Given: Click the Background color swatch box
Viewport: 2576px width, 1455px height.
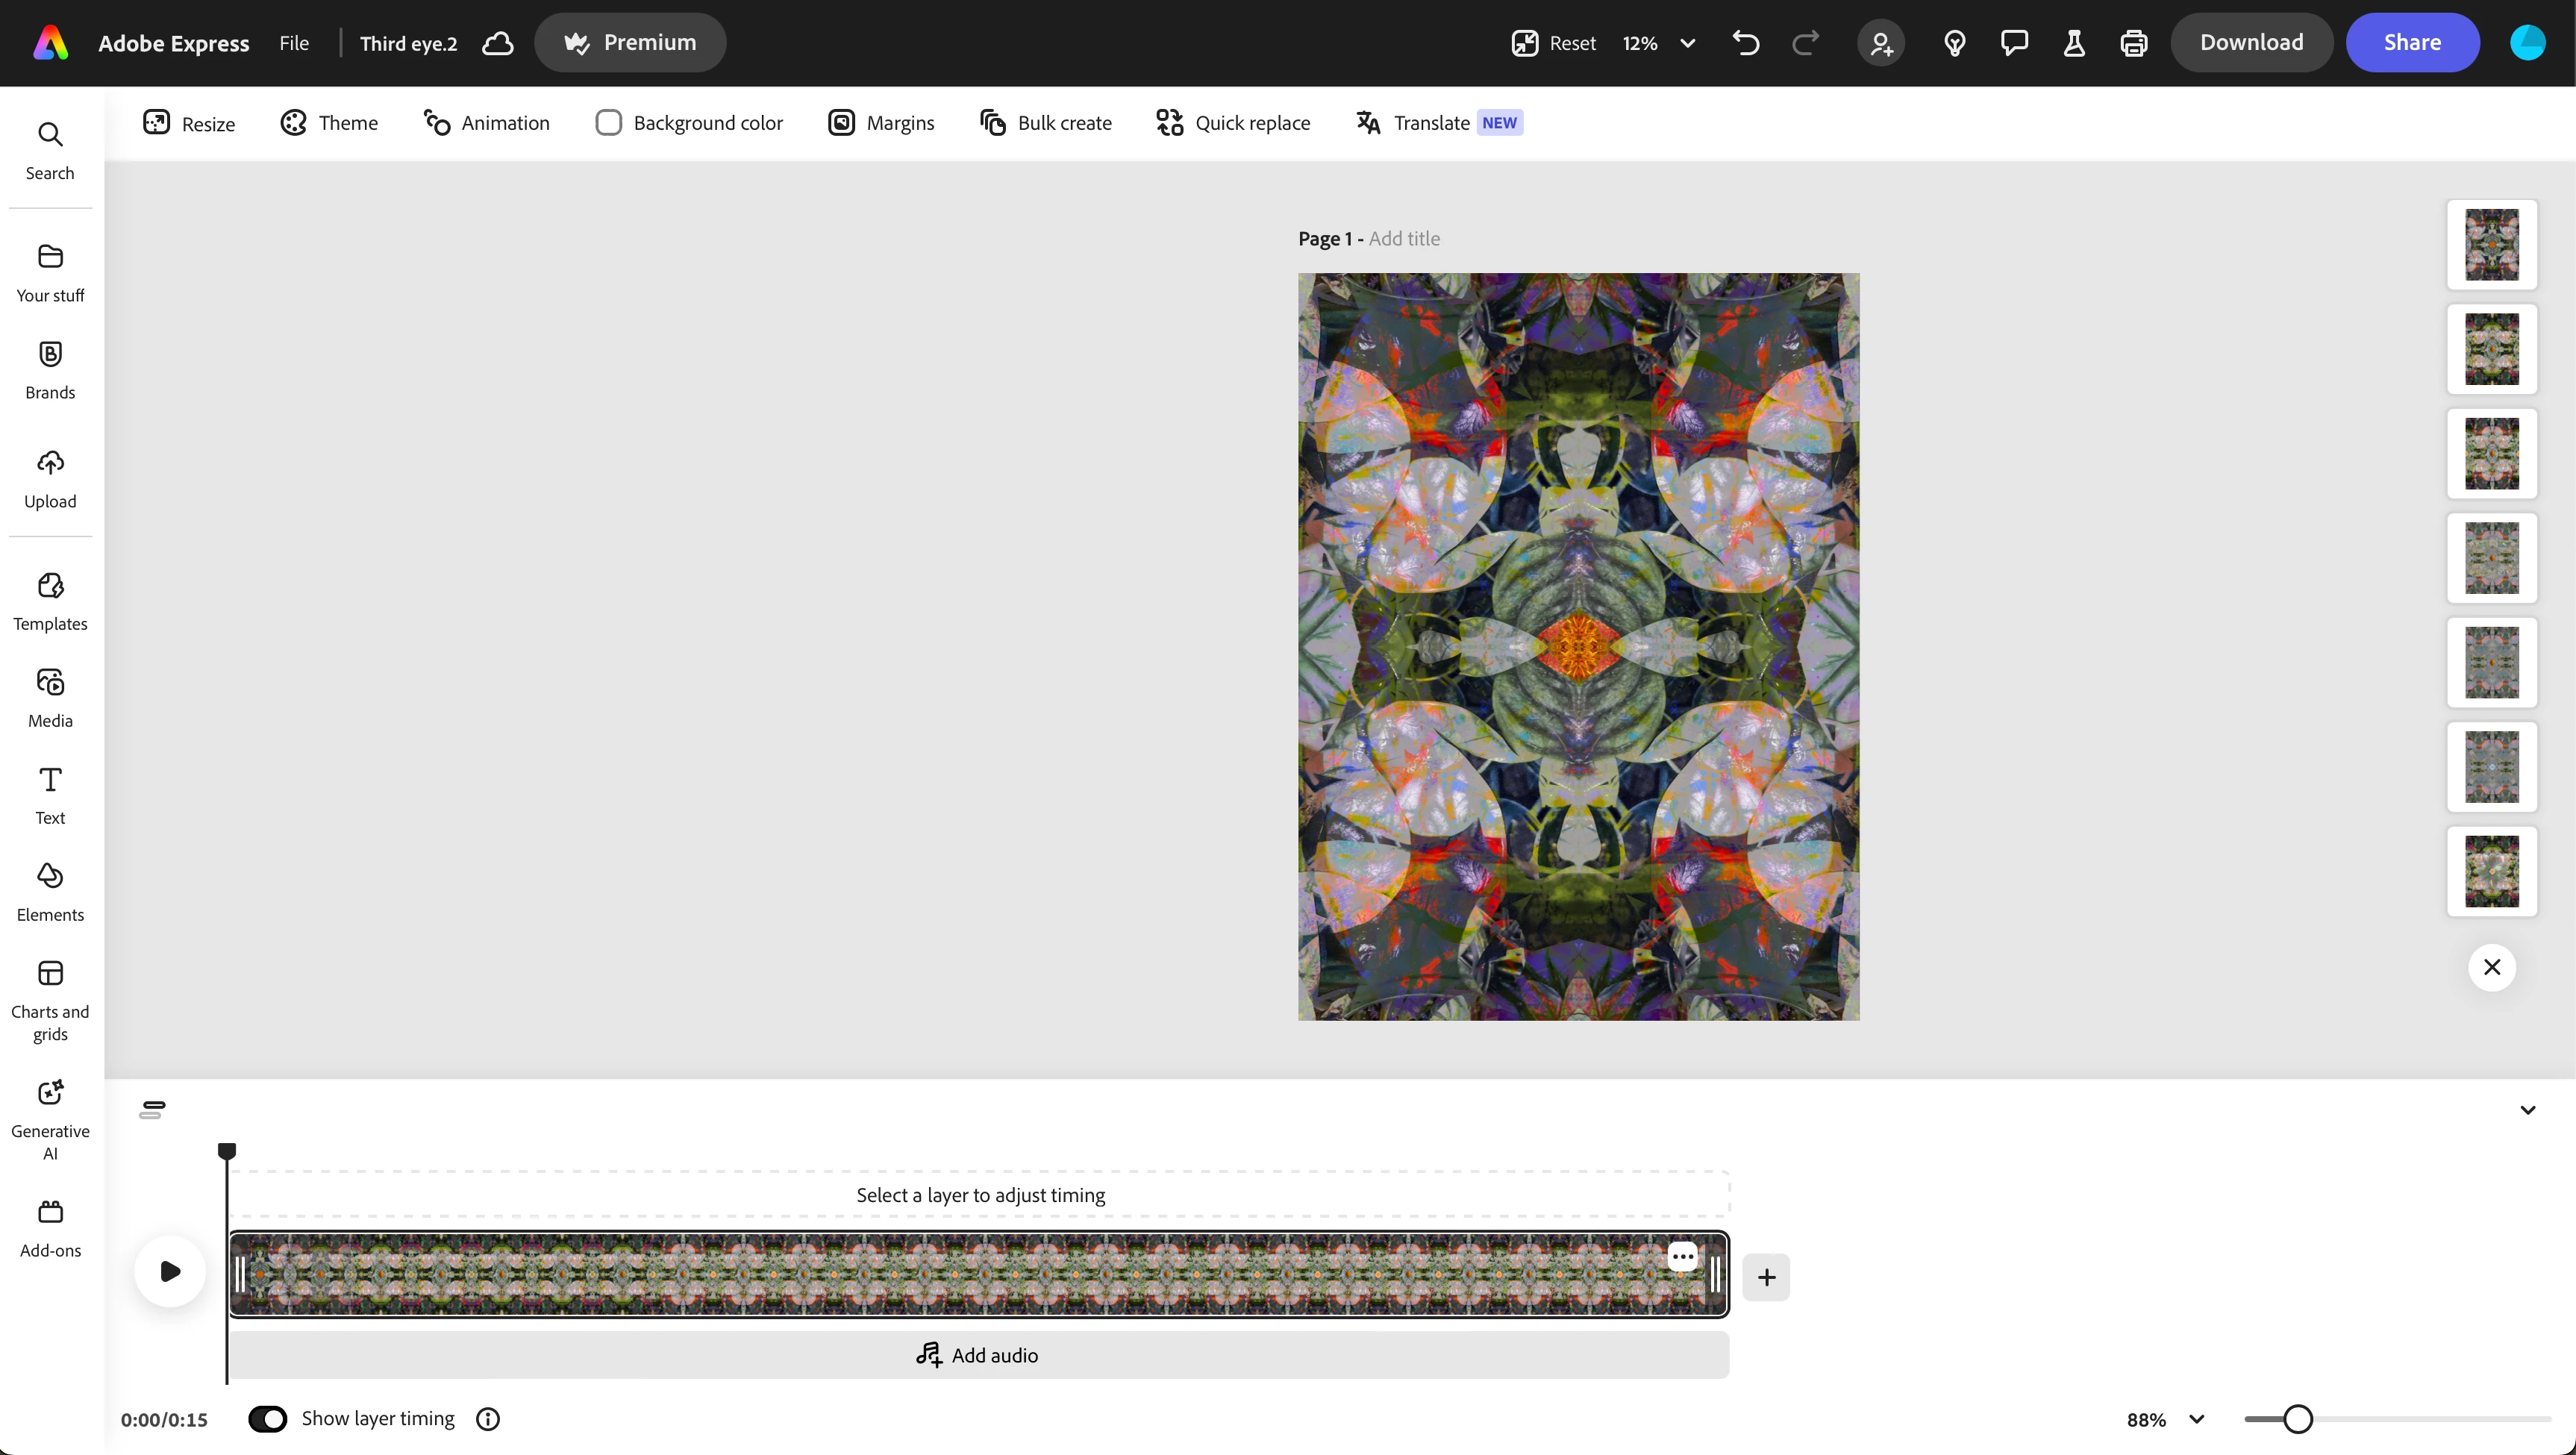Looking at the screenshot, I should [x=608, y=123].
